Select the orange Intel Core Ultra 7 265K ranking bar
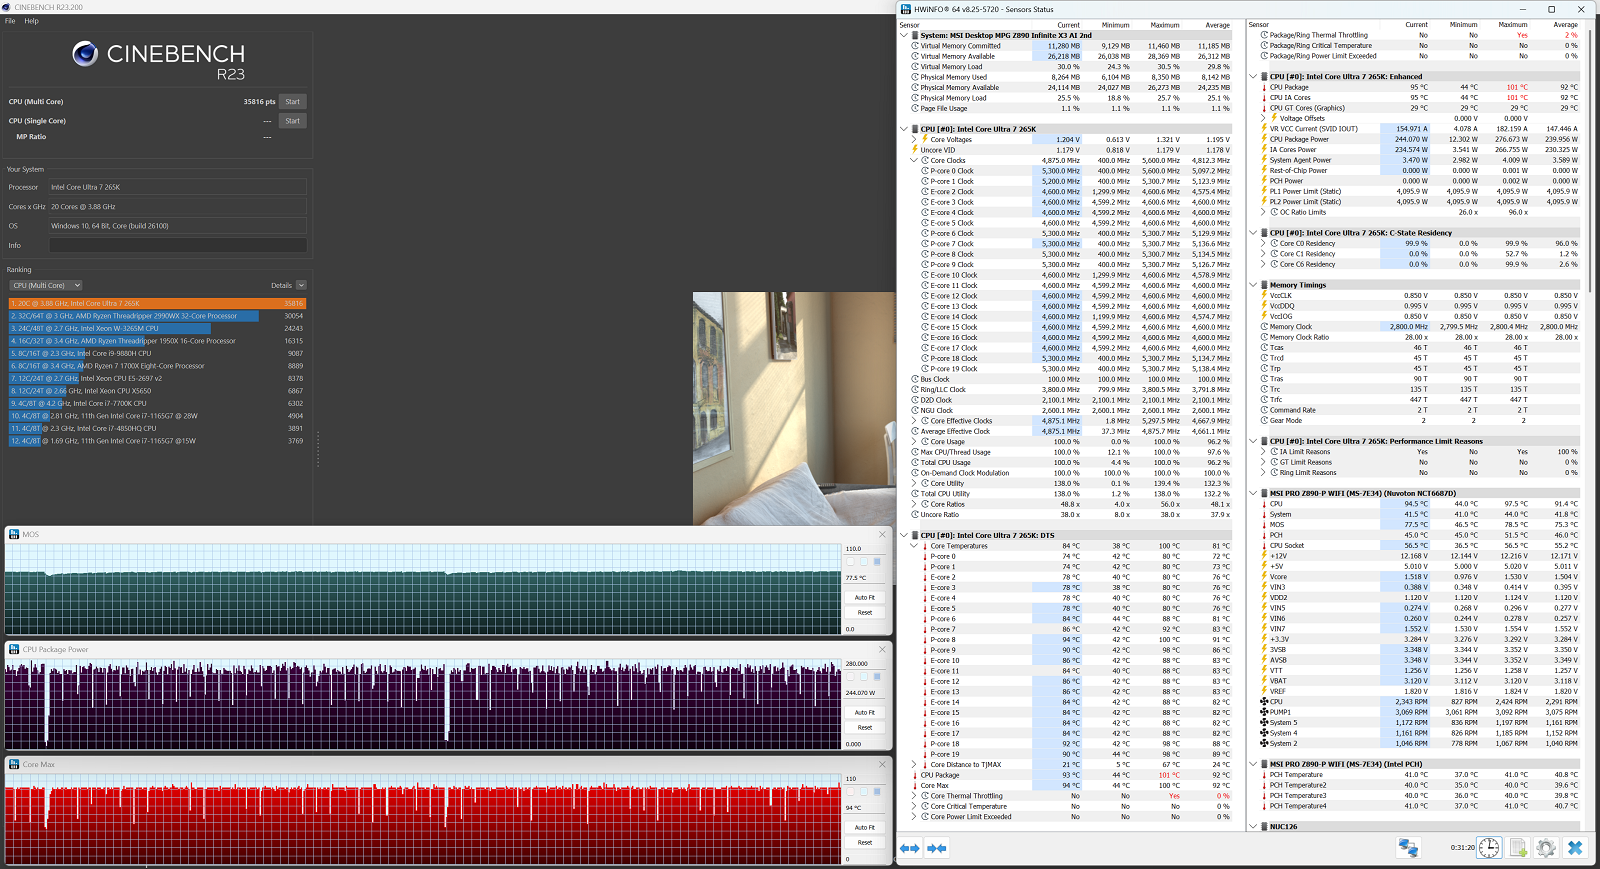1600x869 pixels. (x=158, y=303)
